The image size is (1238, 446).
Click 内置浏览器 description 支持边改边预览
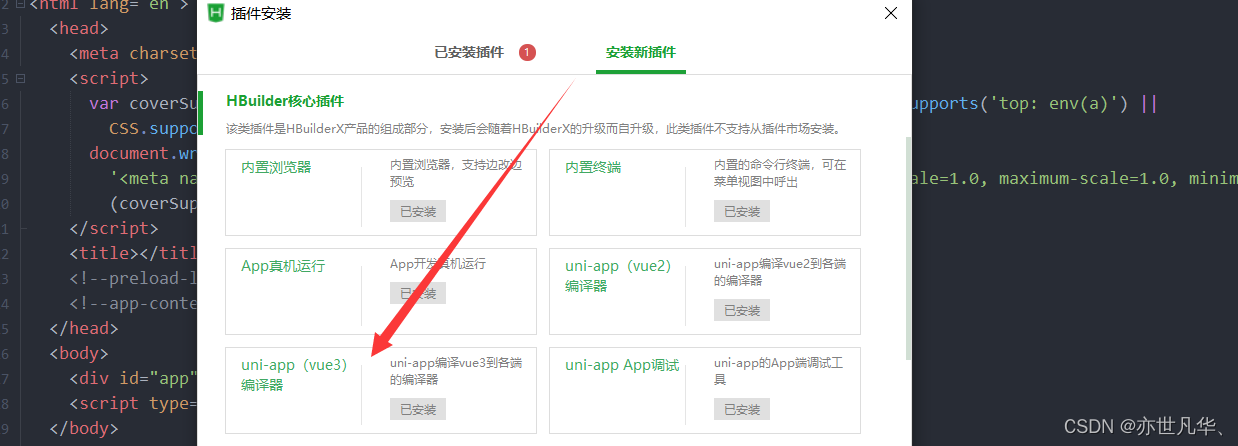[x=456, y=173]
